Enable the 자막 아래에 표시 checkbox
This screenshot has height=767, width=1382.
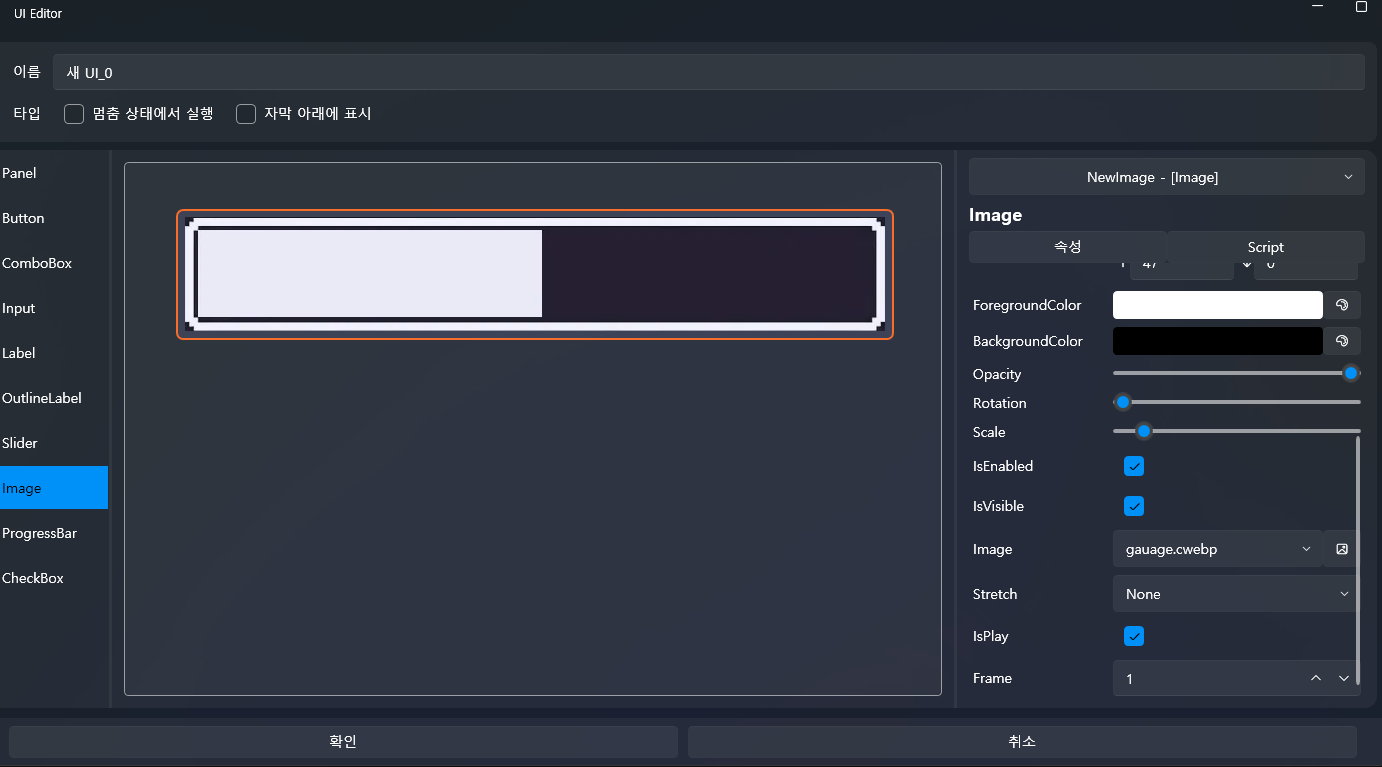click(x=246, y=114)
